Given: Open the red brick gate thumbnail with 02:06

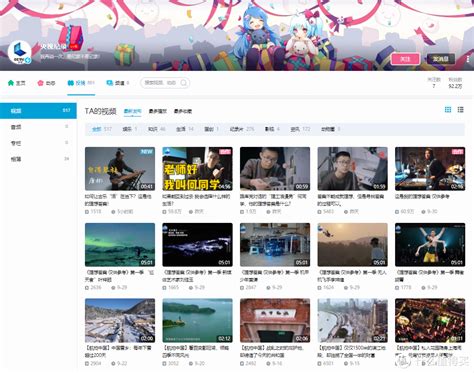Looking at the screenshot, I should pos(275,320).
